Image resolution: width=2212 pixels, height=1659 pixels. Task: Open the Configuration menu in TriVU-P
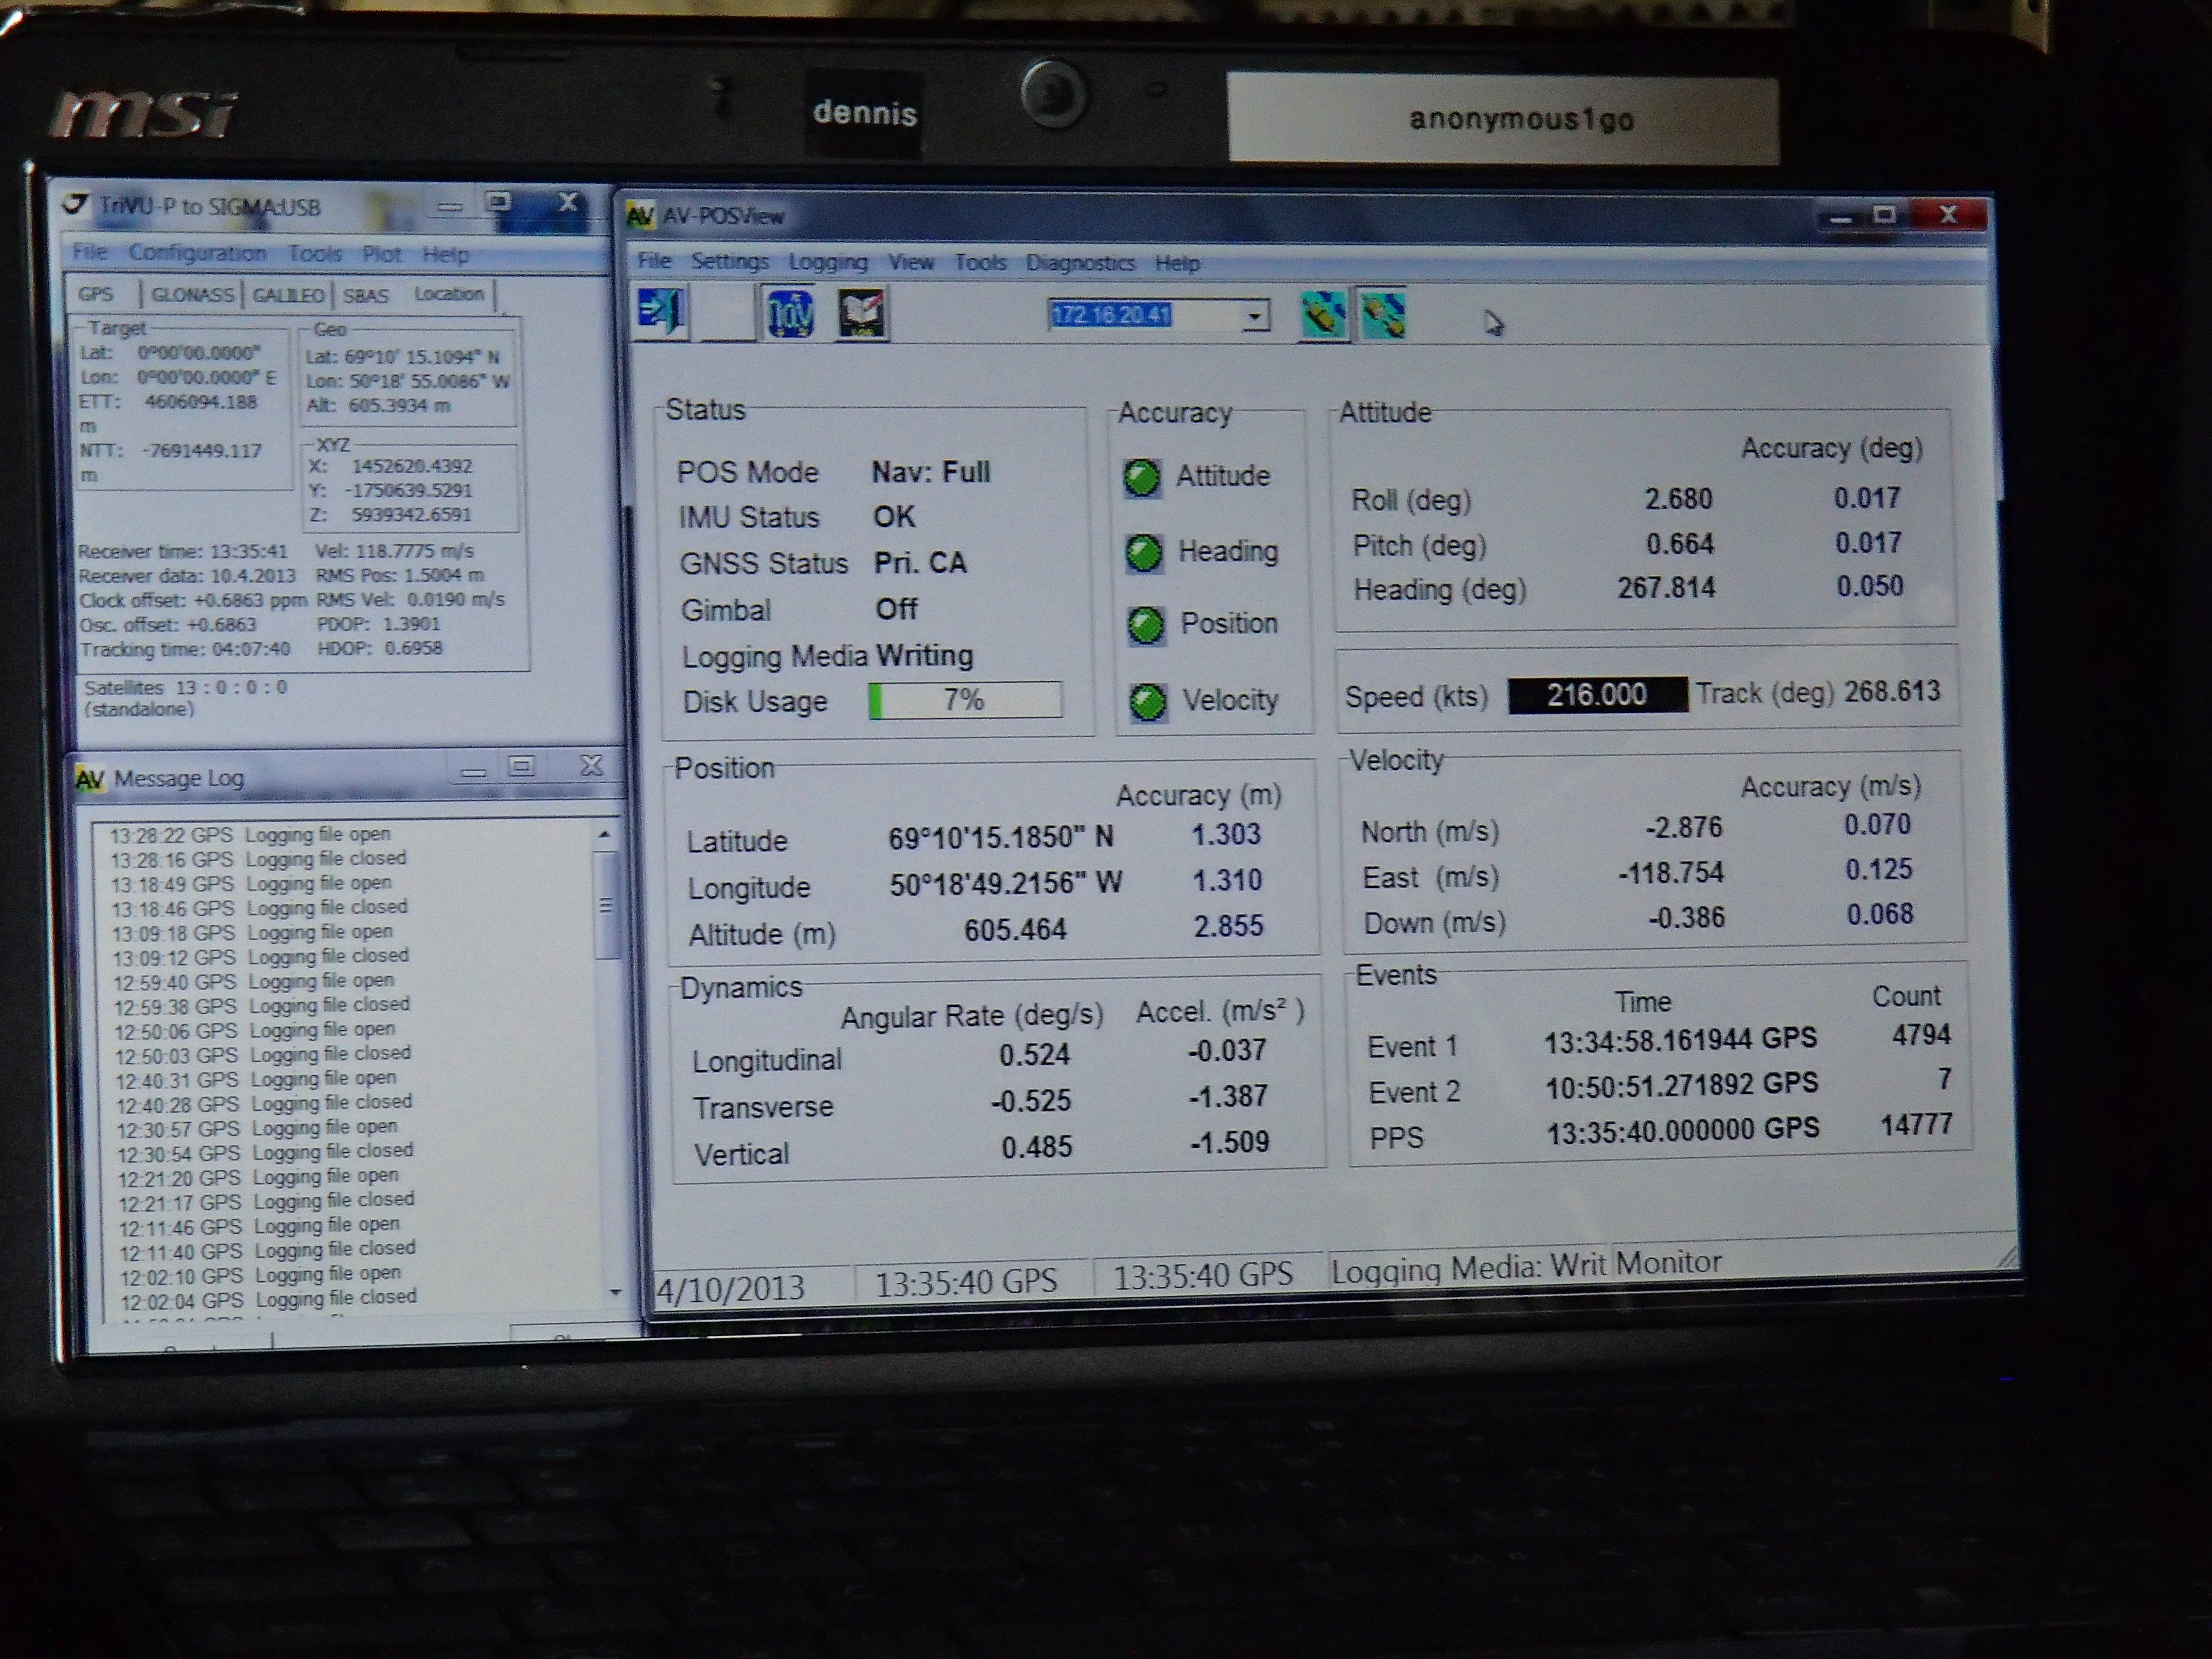coord(197,253)
